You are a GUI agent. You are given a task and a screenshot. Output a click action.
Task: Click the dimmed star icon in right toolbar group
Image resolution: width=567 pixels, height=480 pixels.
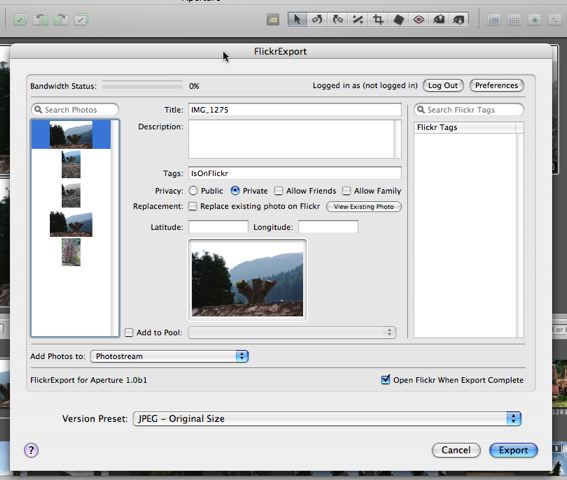tap(534, 20)
